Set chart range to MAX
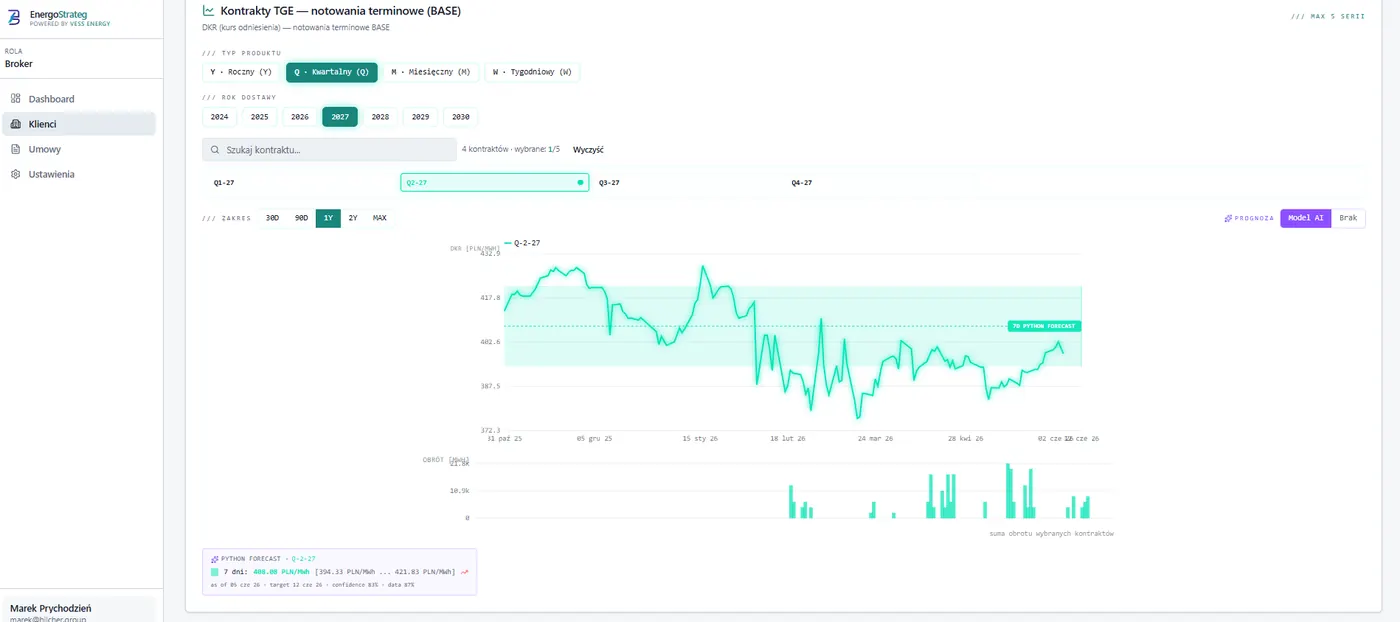Screen dimensions: 1400x622 pyautogui.click(x=380, y=218)
